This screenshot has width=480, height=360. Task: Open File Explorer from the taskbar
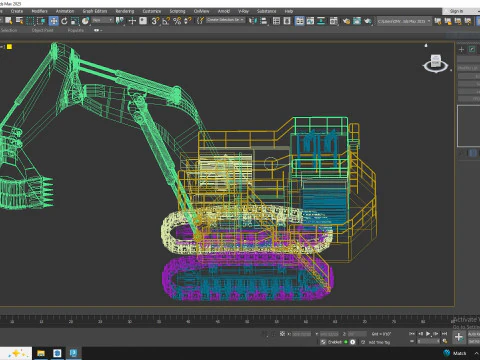(41, 353)
